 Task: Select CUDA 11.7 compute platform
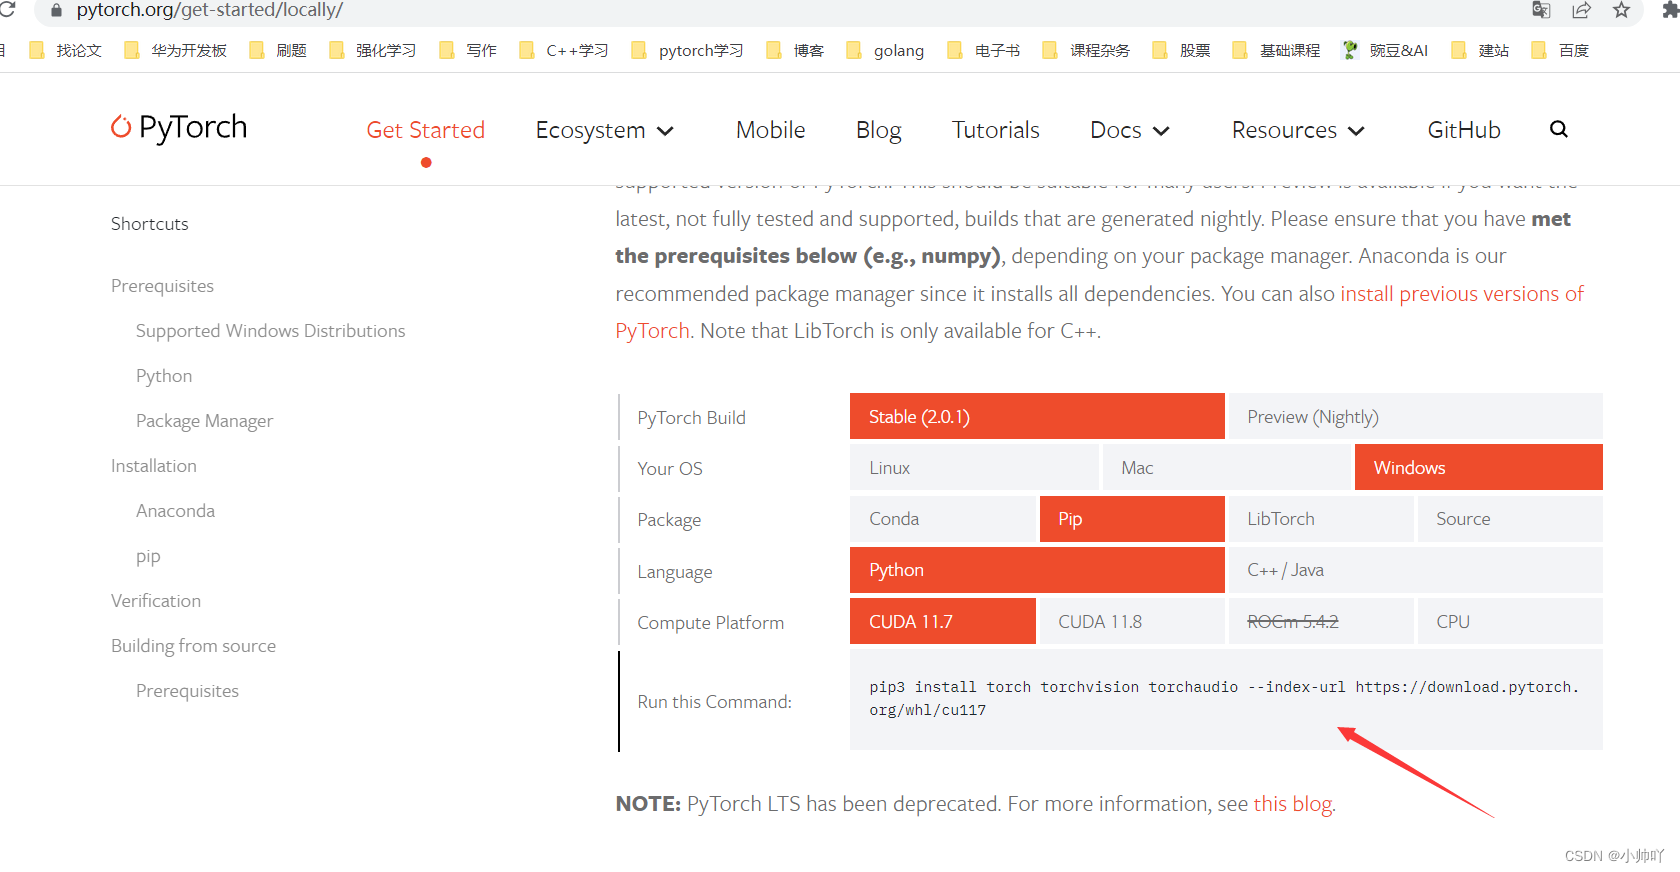(943, 621)
